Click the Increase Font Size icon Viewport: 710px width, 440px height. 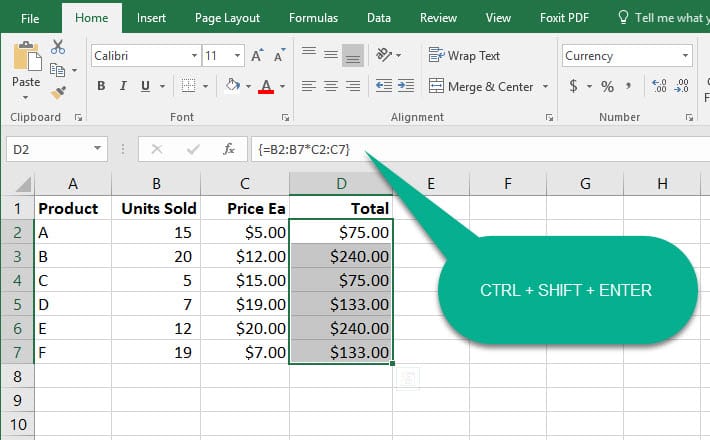[x=258, y=56]
